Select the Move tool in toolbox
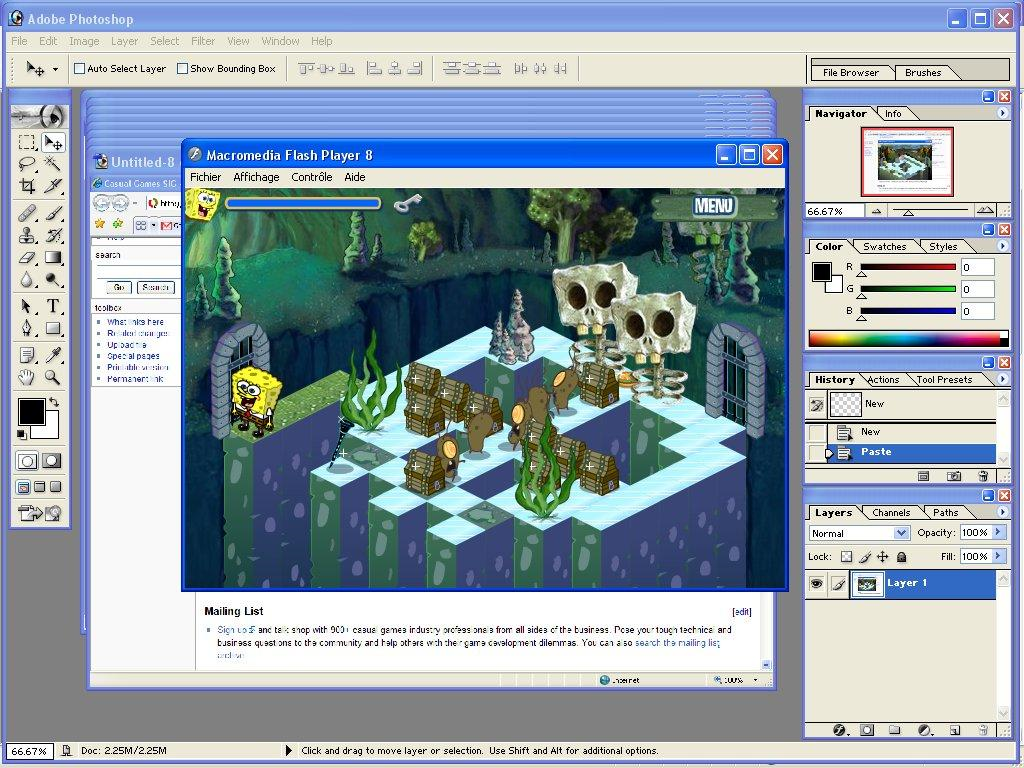Viewport: 1024px width, 768px height. (x=53, y=142)
